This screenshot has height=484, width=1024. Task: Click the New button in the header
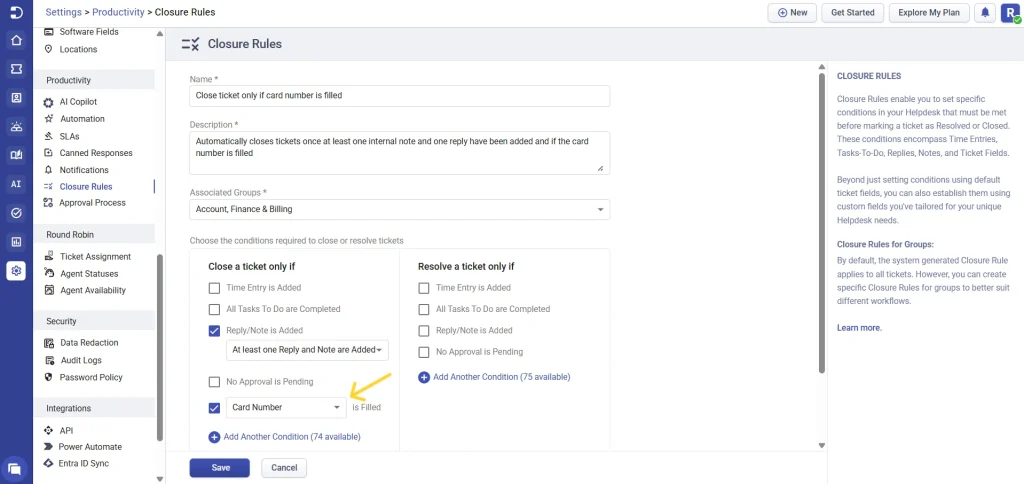792,12
